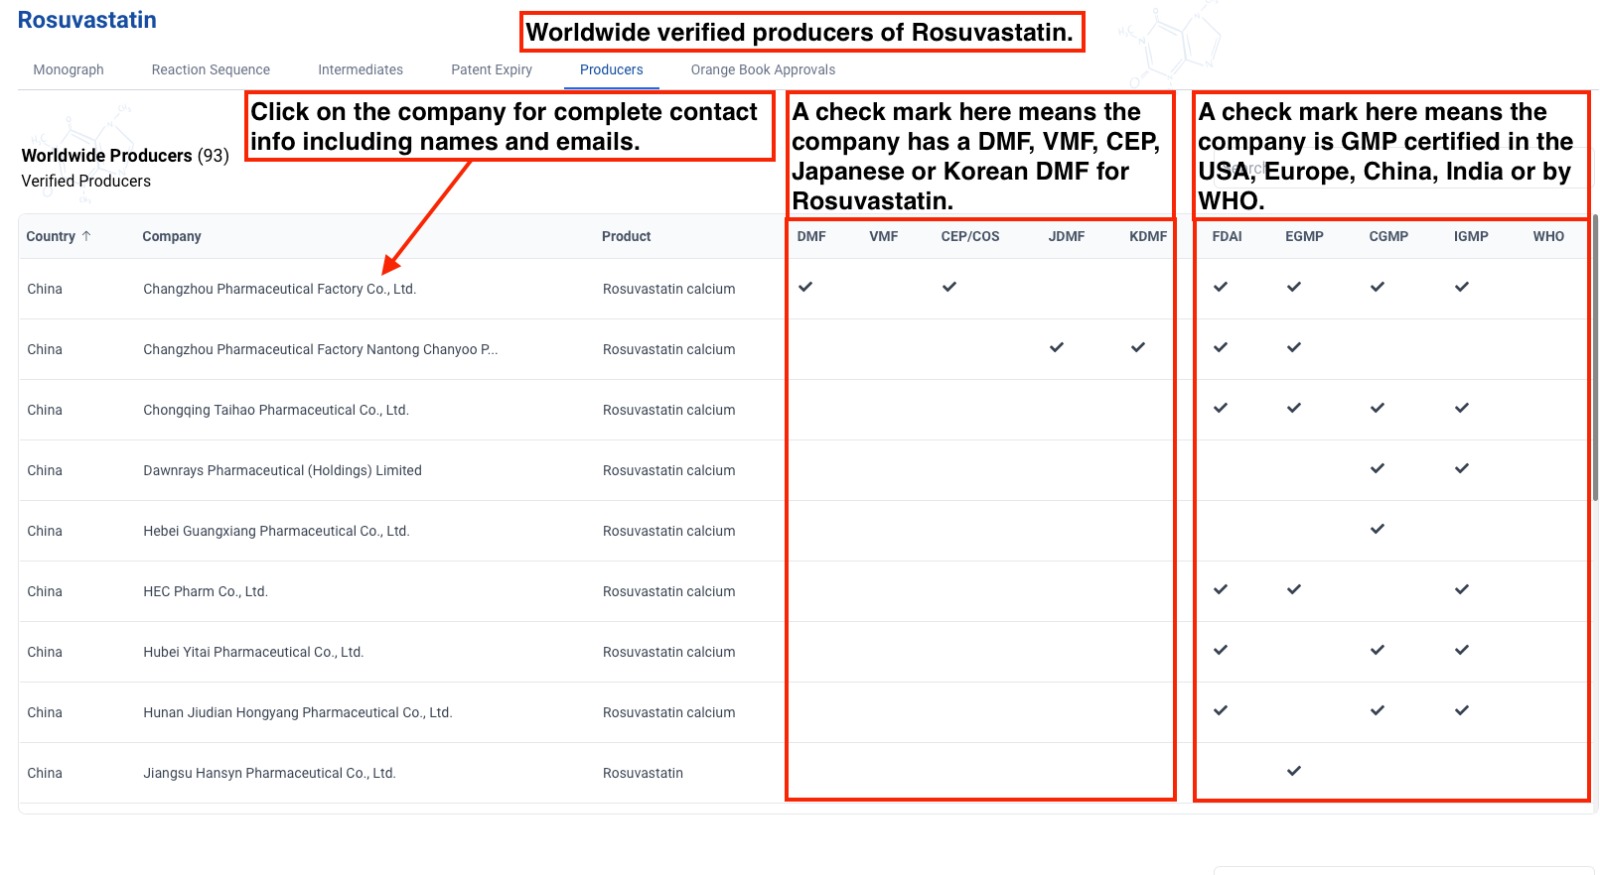Click FDAI check mark for Hunan Jiudian Hongyang

point(1220,710)
